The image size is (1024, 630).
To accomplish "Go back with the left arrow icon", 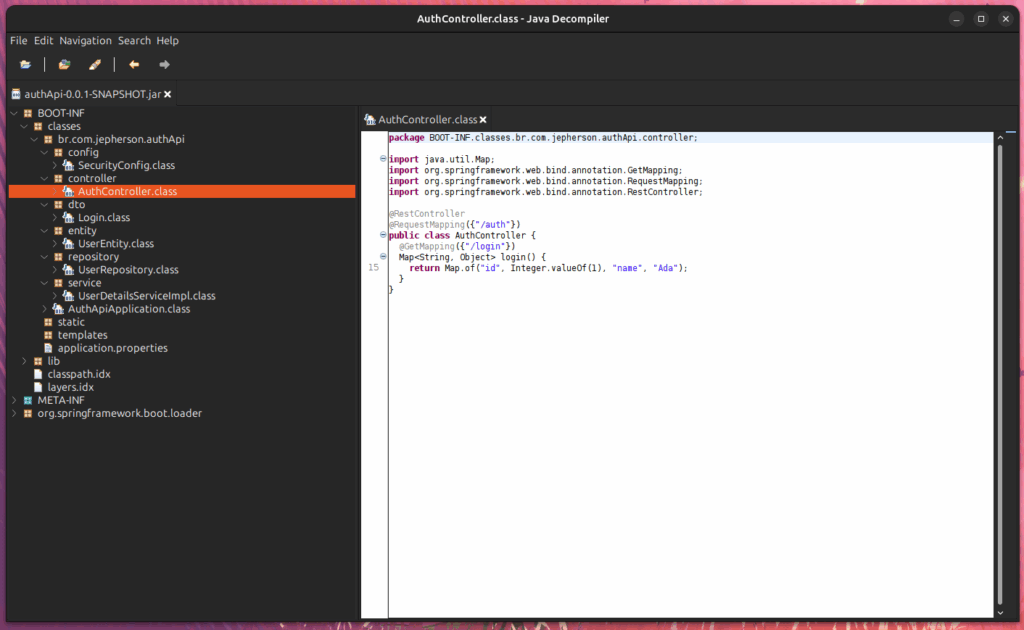I will pyautogui.click(x=134, y=65).
